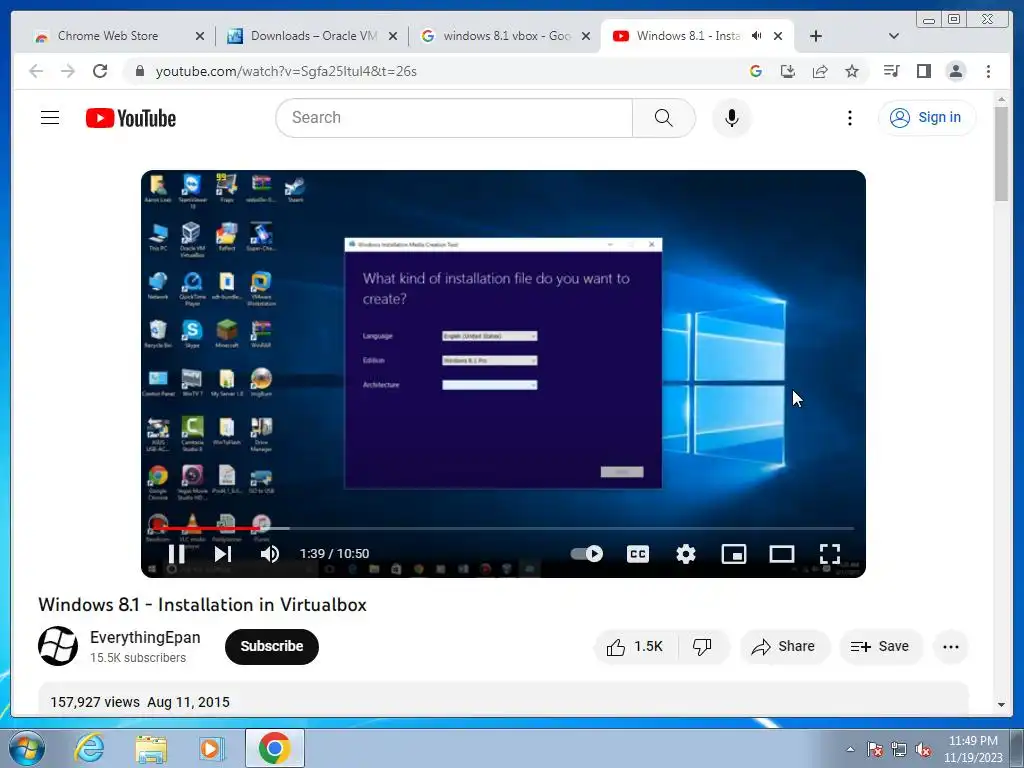The width and height of the screenshot is (1024, 768).
Task: Save video to a playlist
Action: [880, 647]
